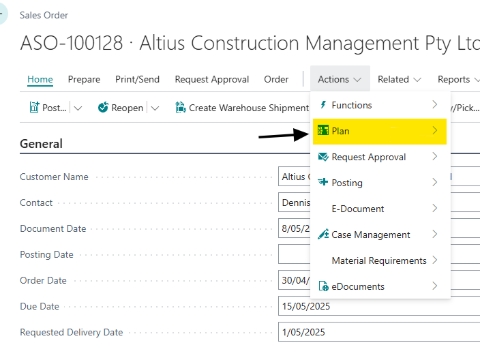
Task: Click the Document Date label
Action: (53, 229)
